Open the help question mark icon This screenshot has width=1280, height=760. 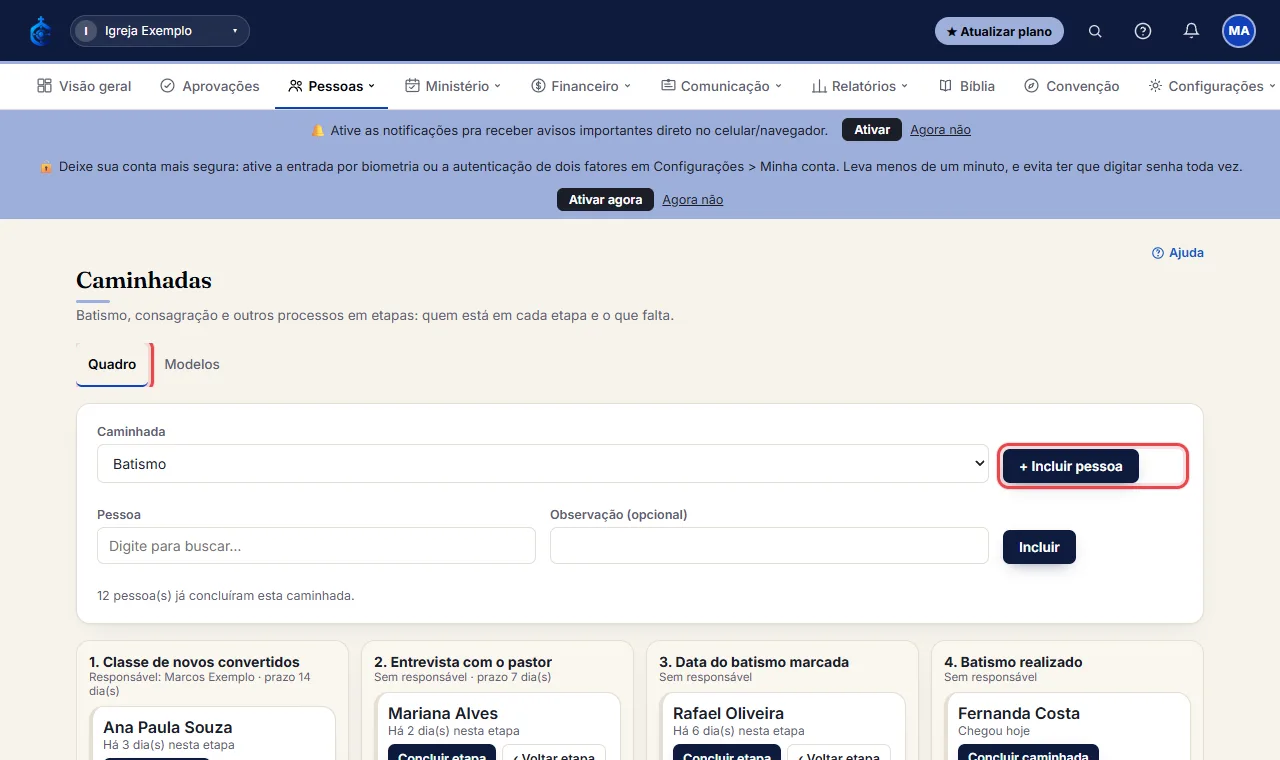click(x=1143, y=31)
